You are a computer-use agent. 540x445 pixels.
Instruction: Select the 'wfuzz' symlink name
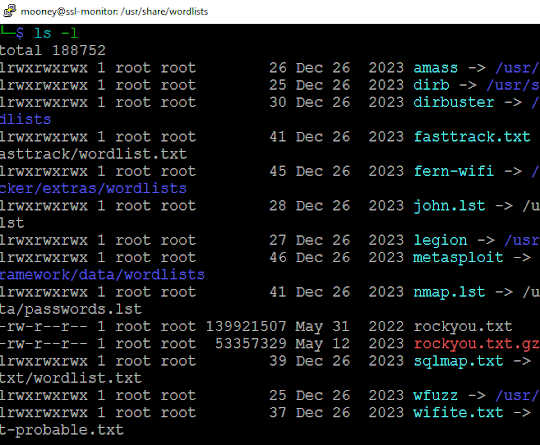coord(436,395)
